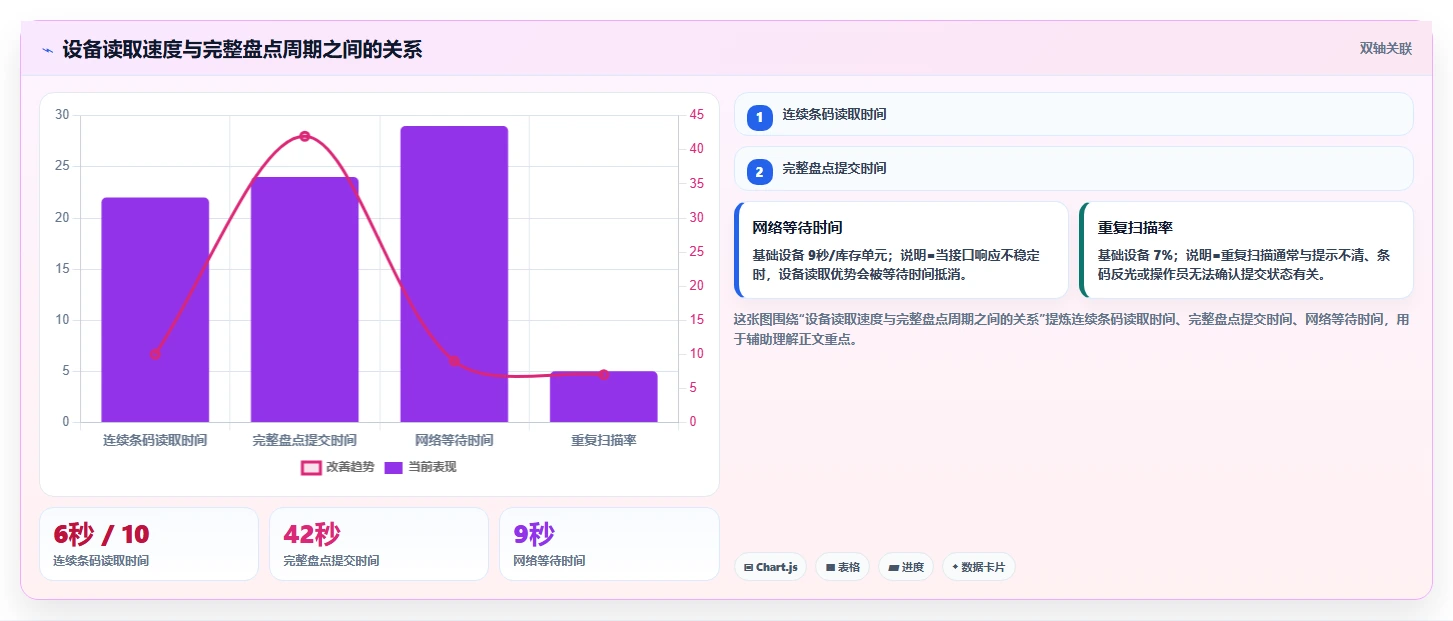Screen dimensions: 1453x621
Task: Click the trend line point above 重复扫描率
Action: pos(604,374)
